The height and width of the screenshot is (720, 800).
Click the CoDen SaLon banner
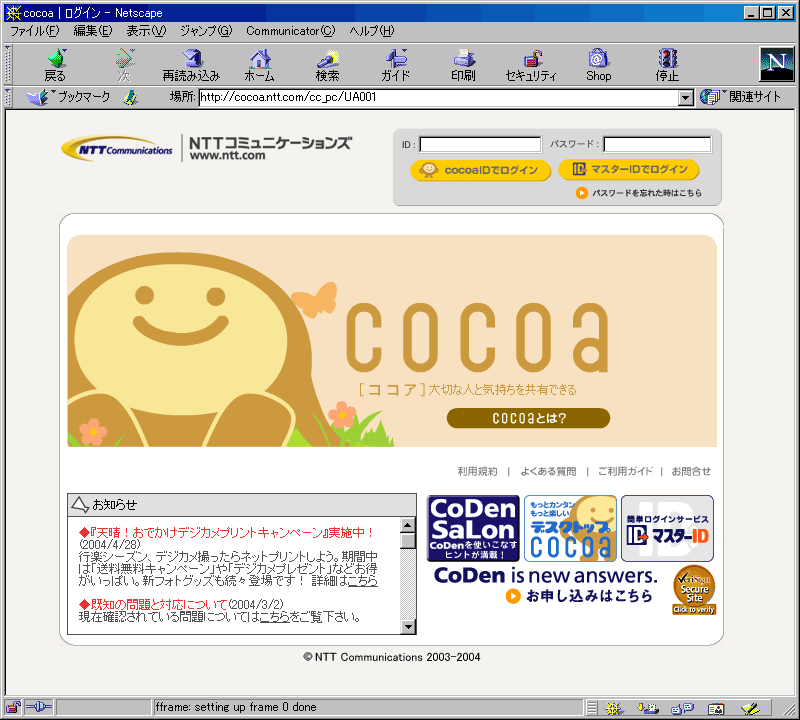pos(473,528)
